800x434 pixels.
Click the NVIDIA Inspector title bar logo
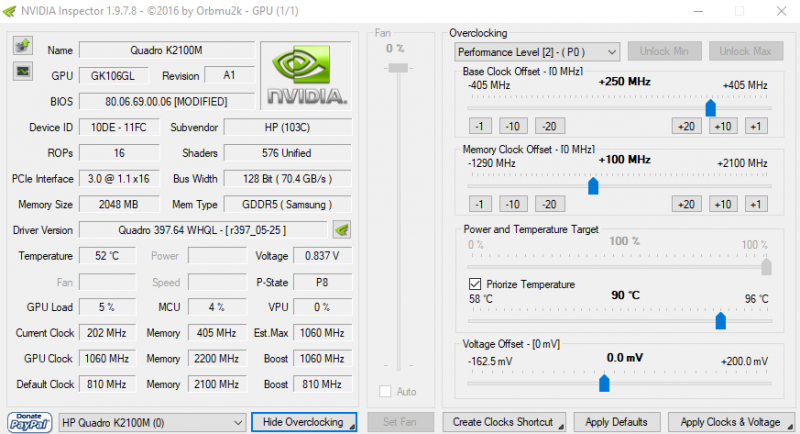coord(9,11)
